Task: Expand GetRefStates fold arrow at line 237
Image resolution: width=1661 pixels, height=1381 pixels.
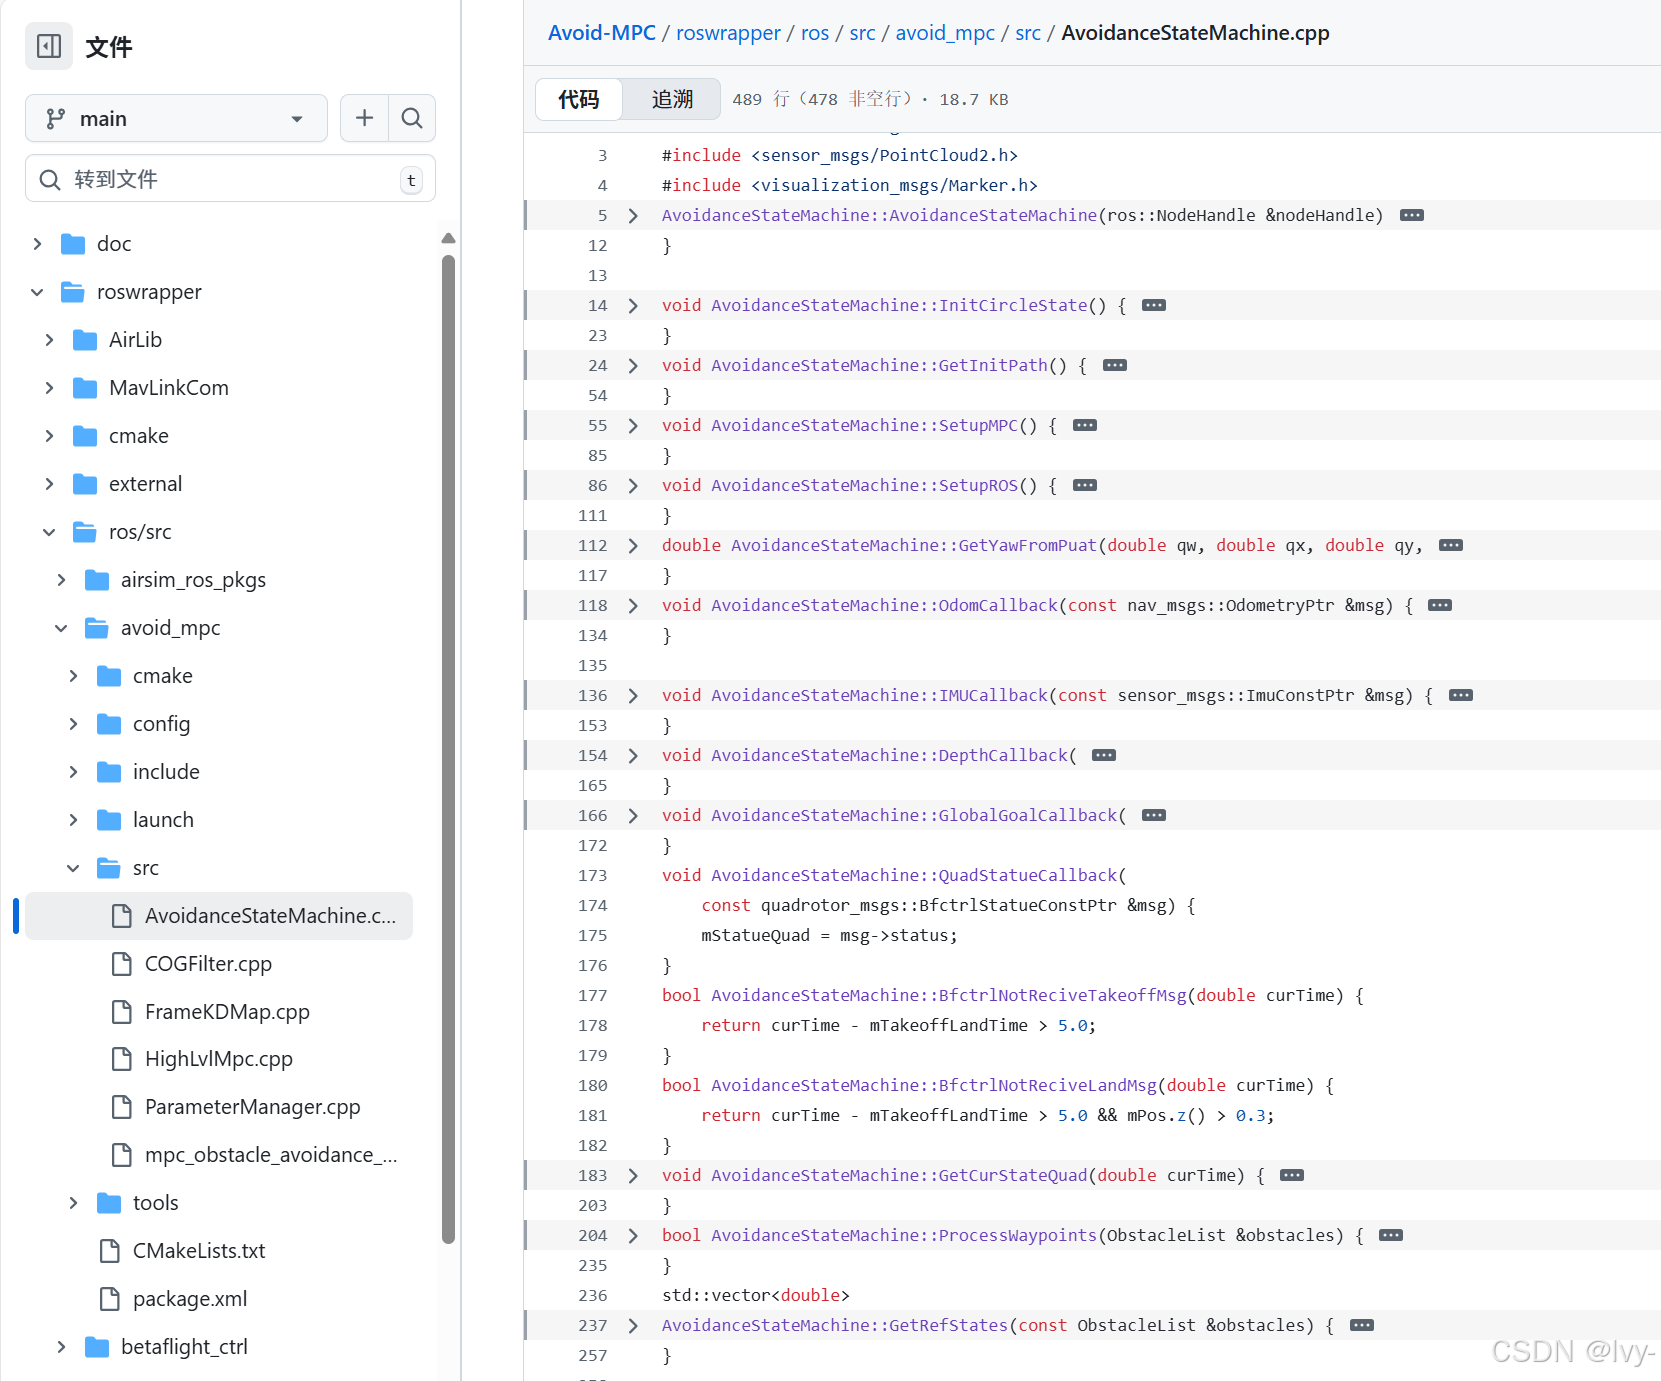Action: click(x=633, y=1326)
